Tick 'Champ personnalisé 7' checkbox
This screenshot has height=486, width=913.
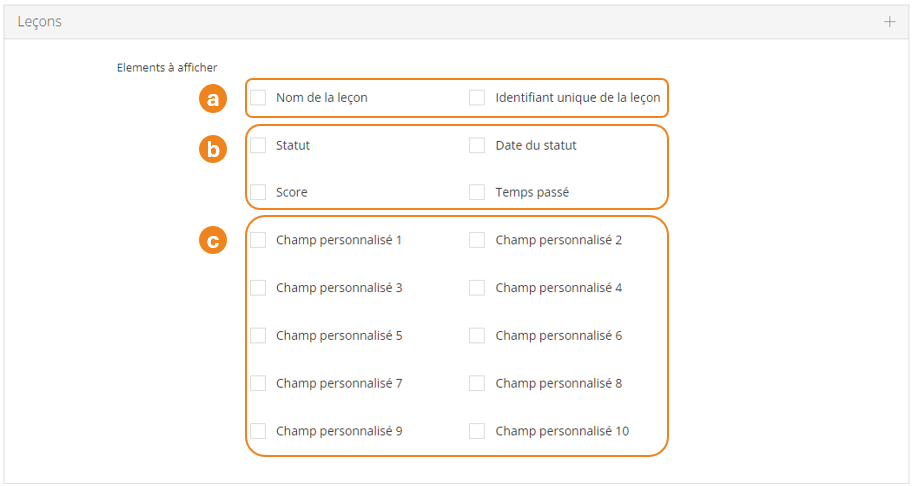pos(258,383)
